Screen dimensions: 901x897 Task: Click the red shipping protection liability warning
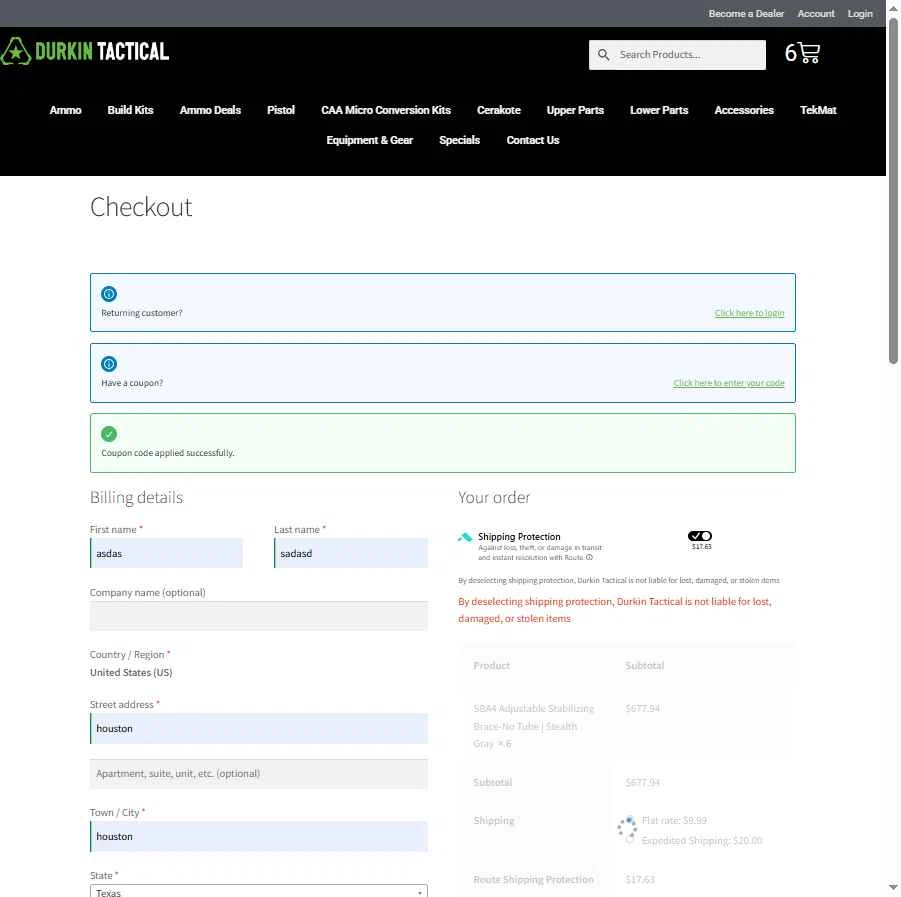(615, 610)
